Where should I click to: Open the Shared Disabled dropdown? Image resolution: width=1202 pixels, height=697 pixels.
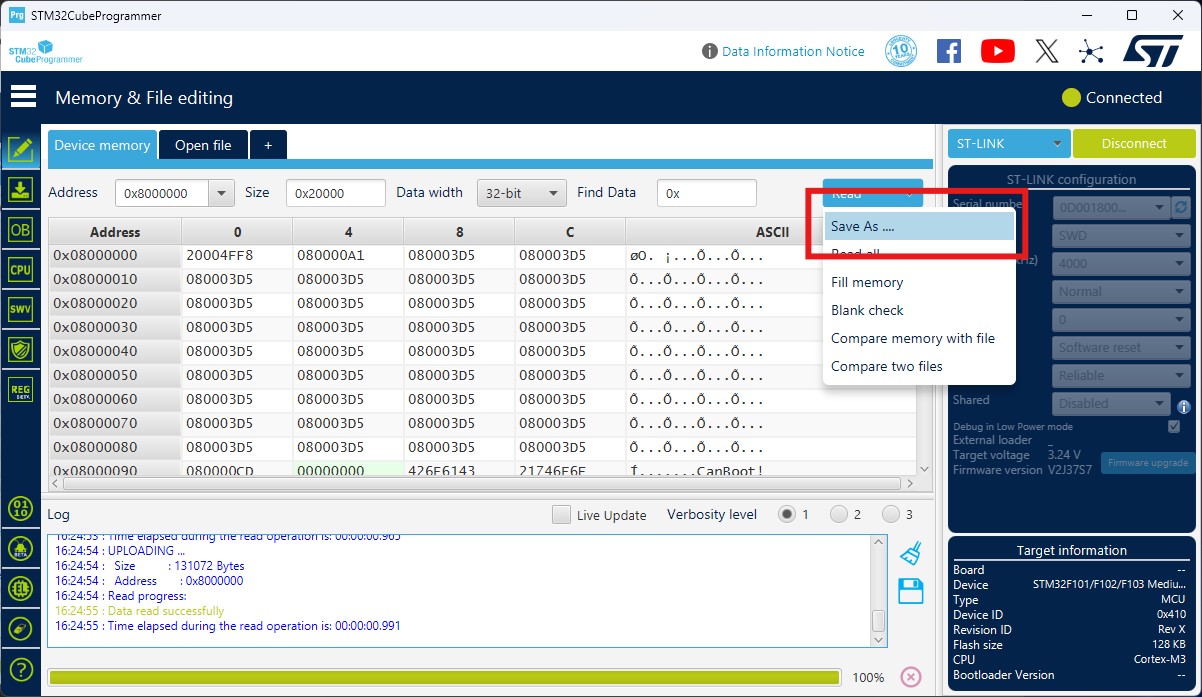pyautogui.click(x=1111, y=404)
